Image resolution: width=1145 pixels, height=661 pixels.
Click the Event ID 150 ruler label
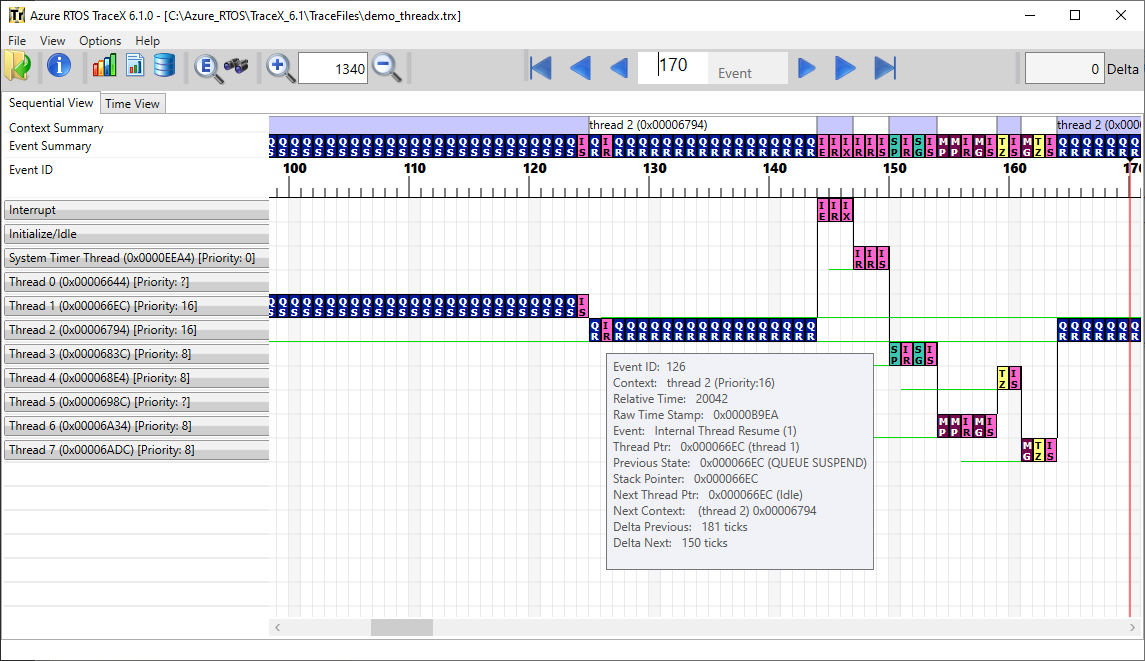click(x=894, y=168)
